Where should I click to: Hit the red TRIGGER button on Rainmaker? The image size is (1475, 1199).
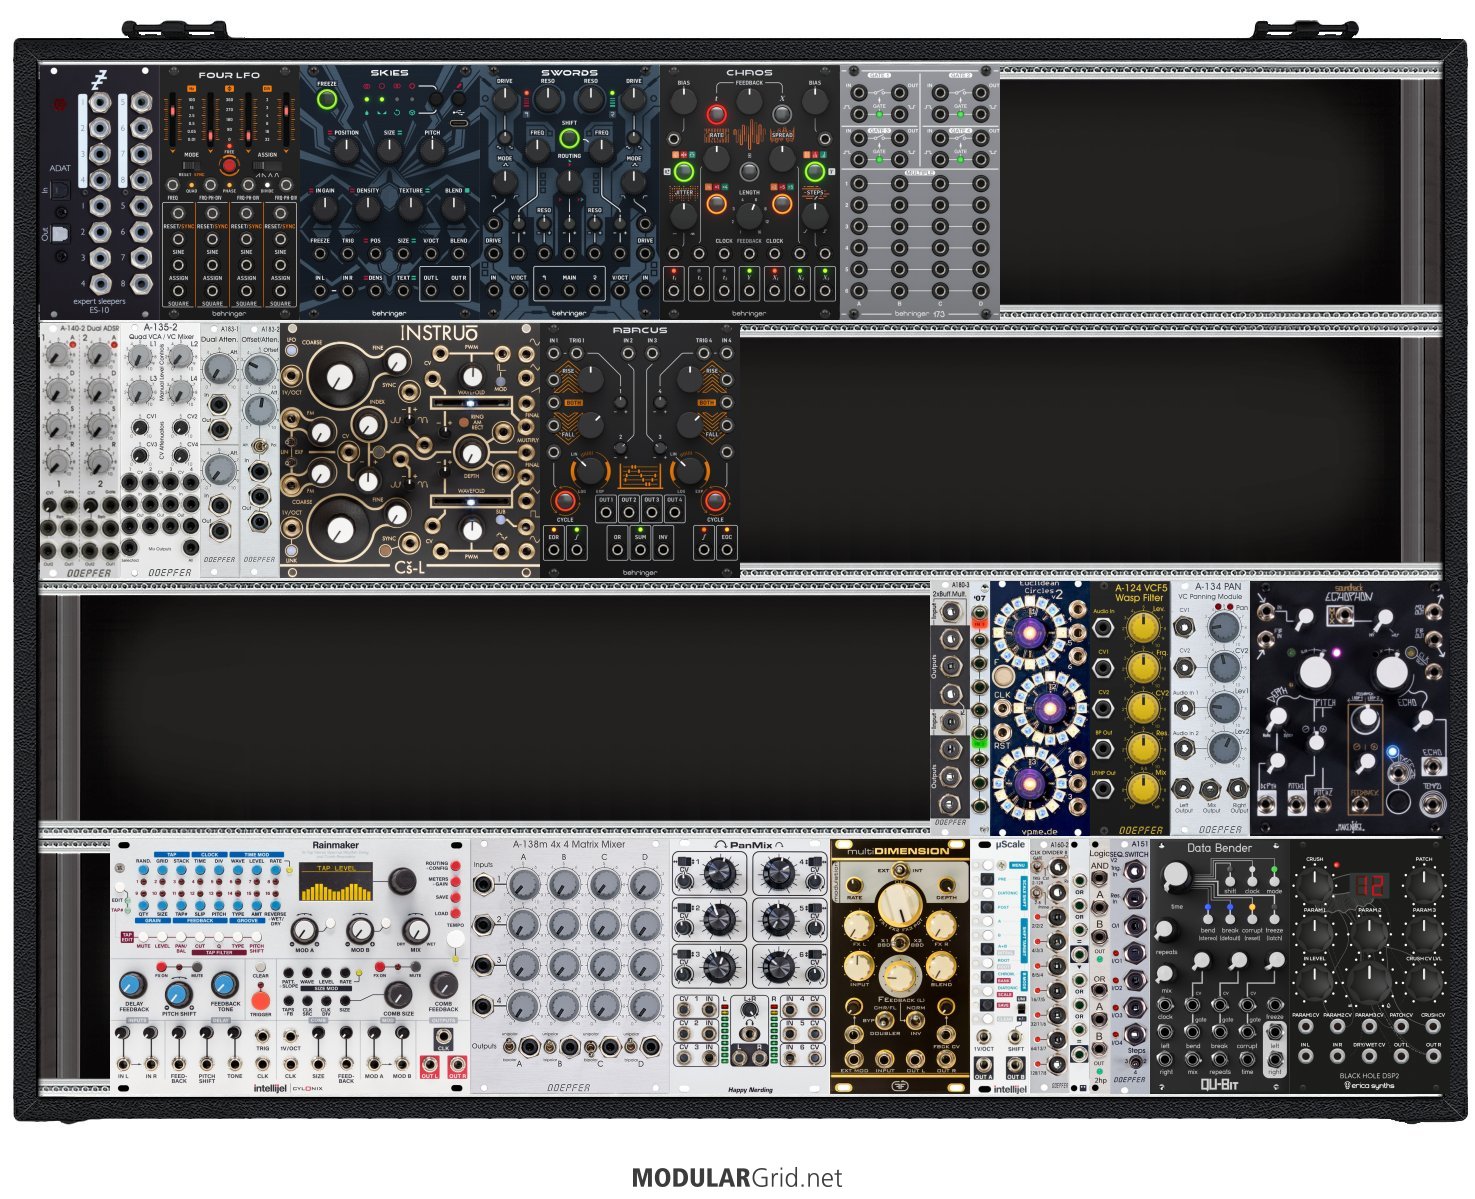[x=261, y=999]
